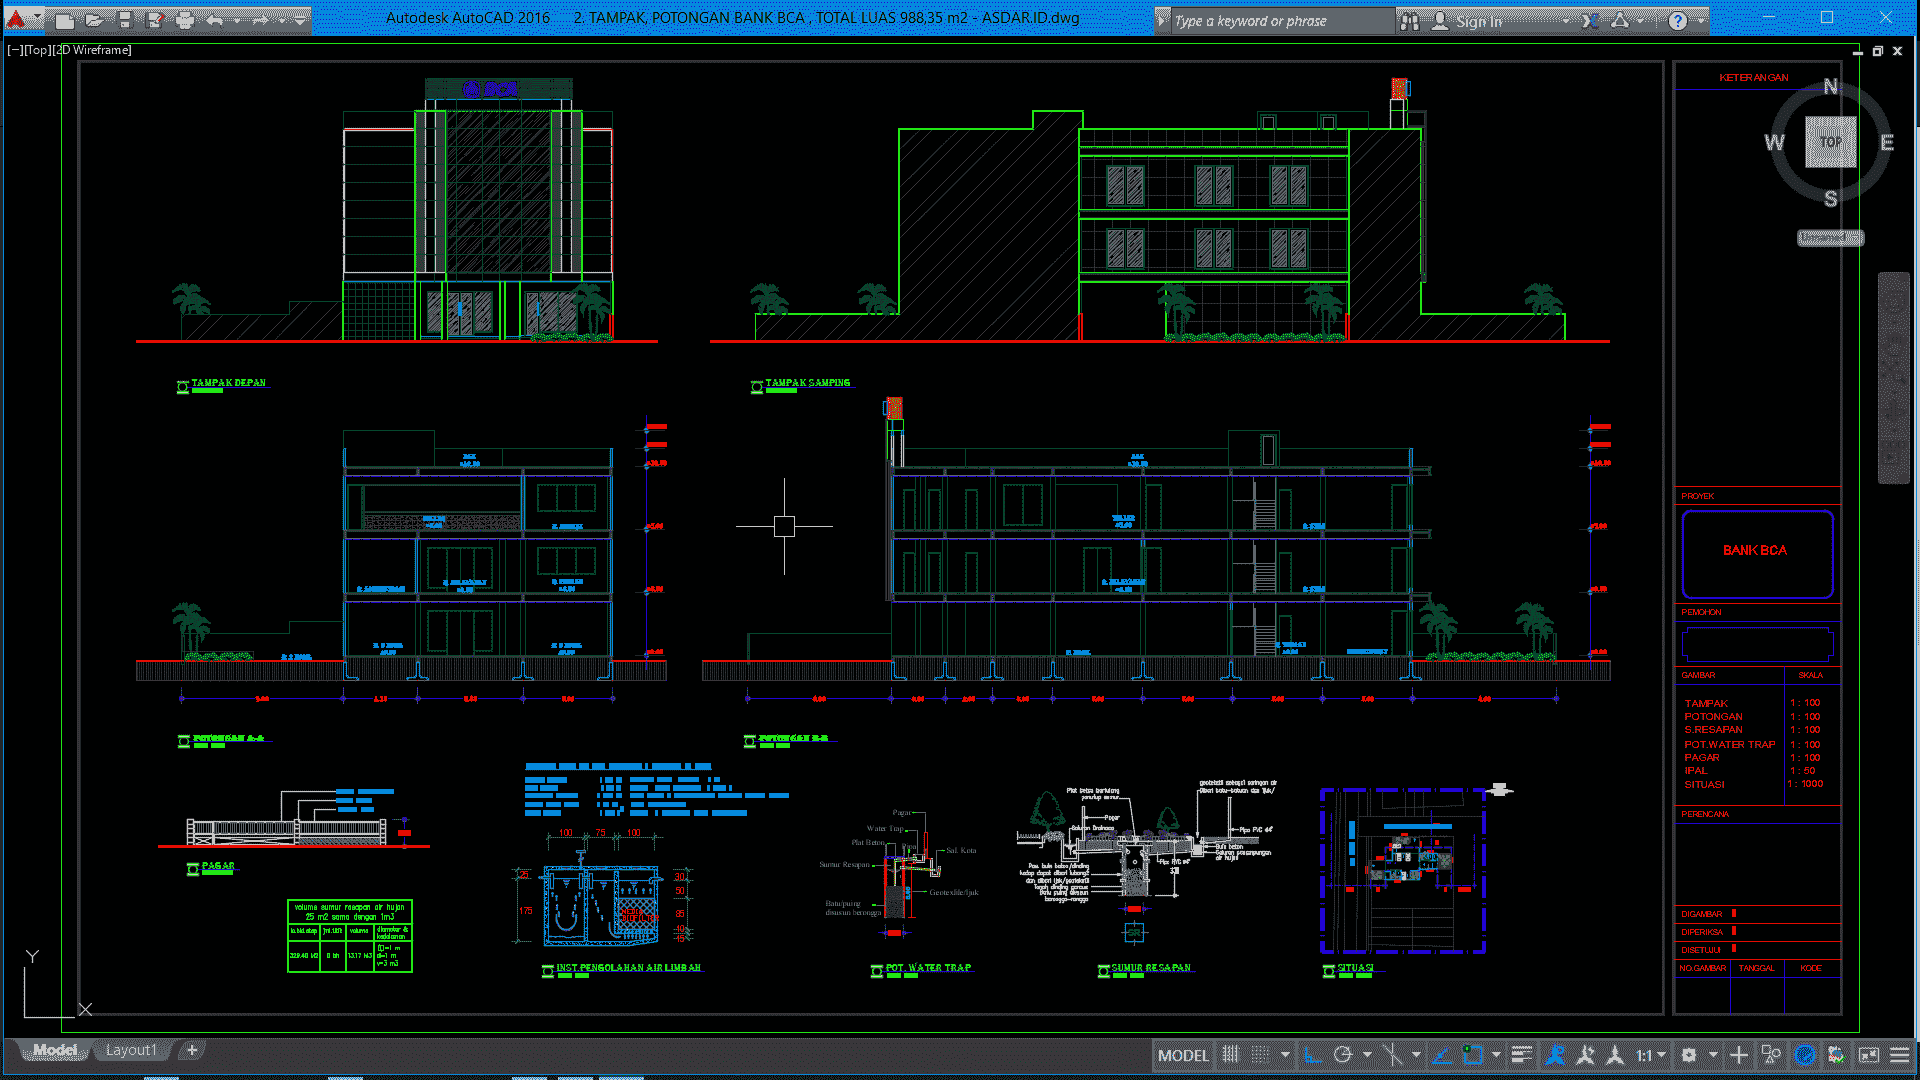
Task: Click the N compass direction on ViewCube
Action: coord(1830,87)
